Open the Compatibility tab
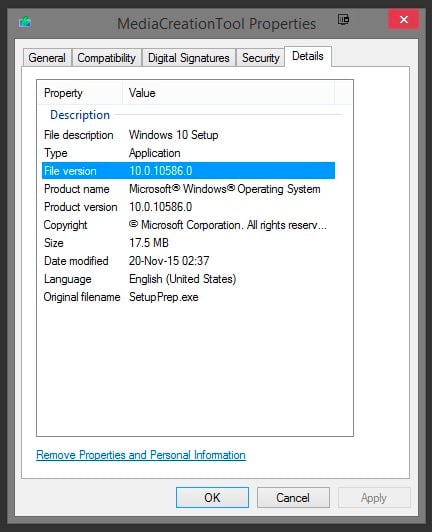The width and height of the screenshot is (432, 532). point(107,58)
